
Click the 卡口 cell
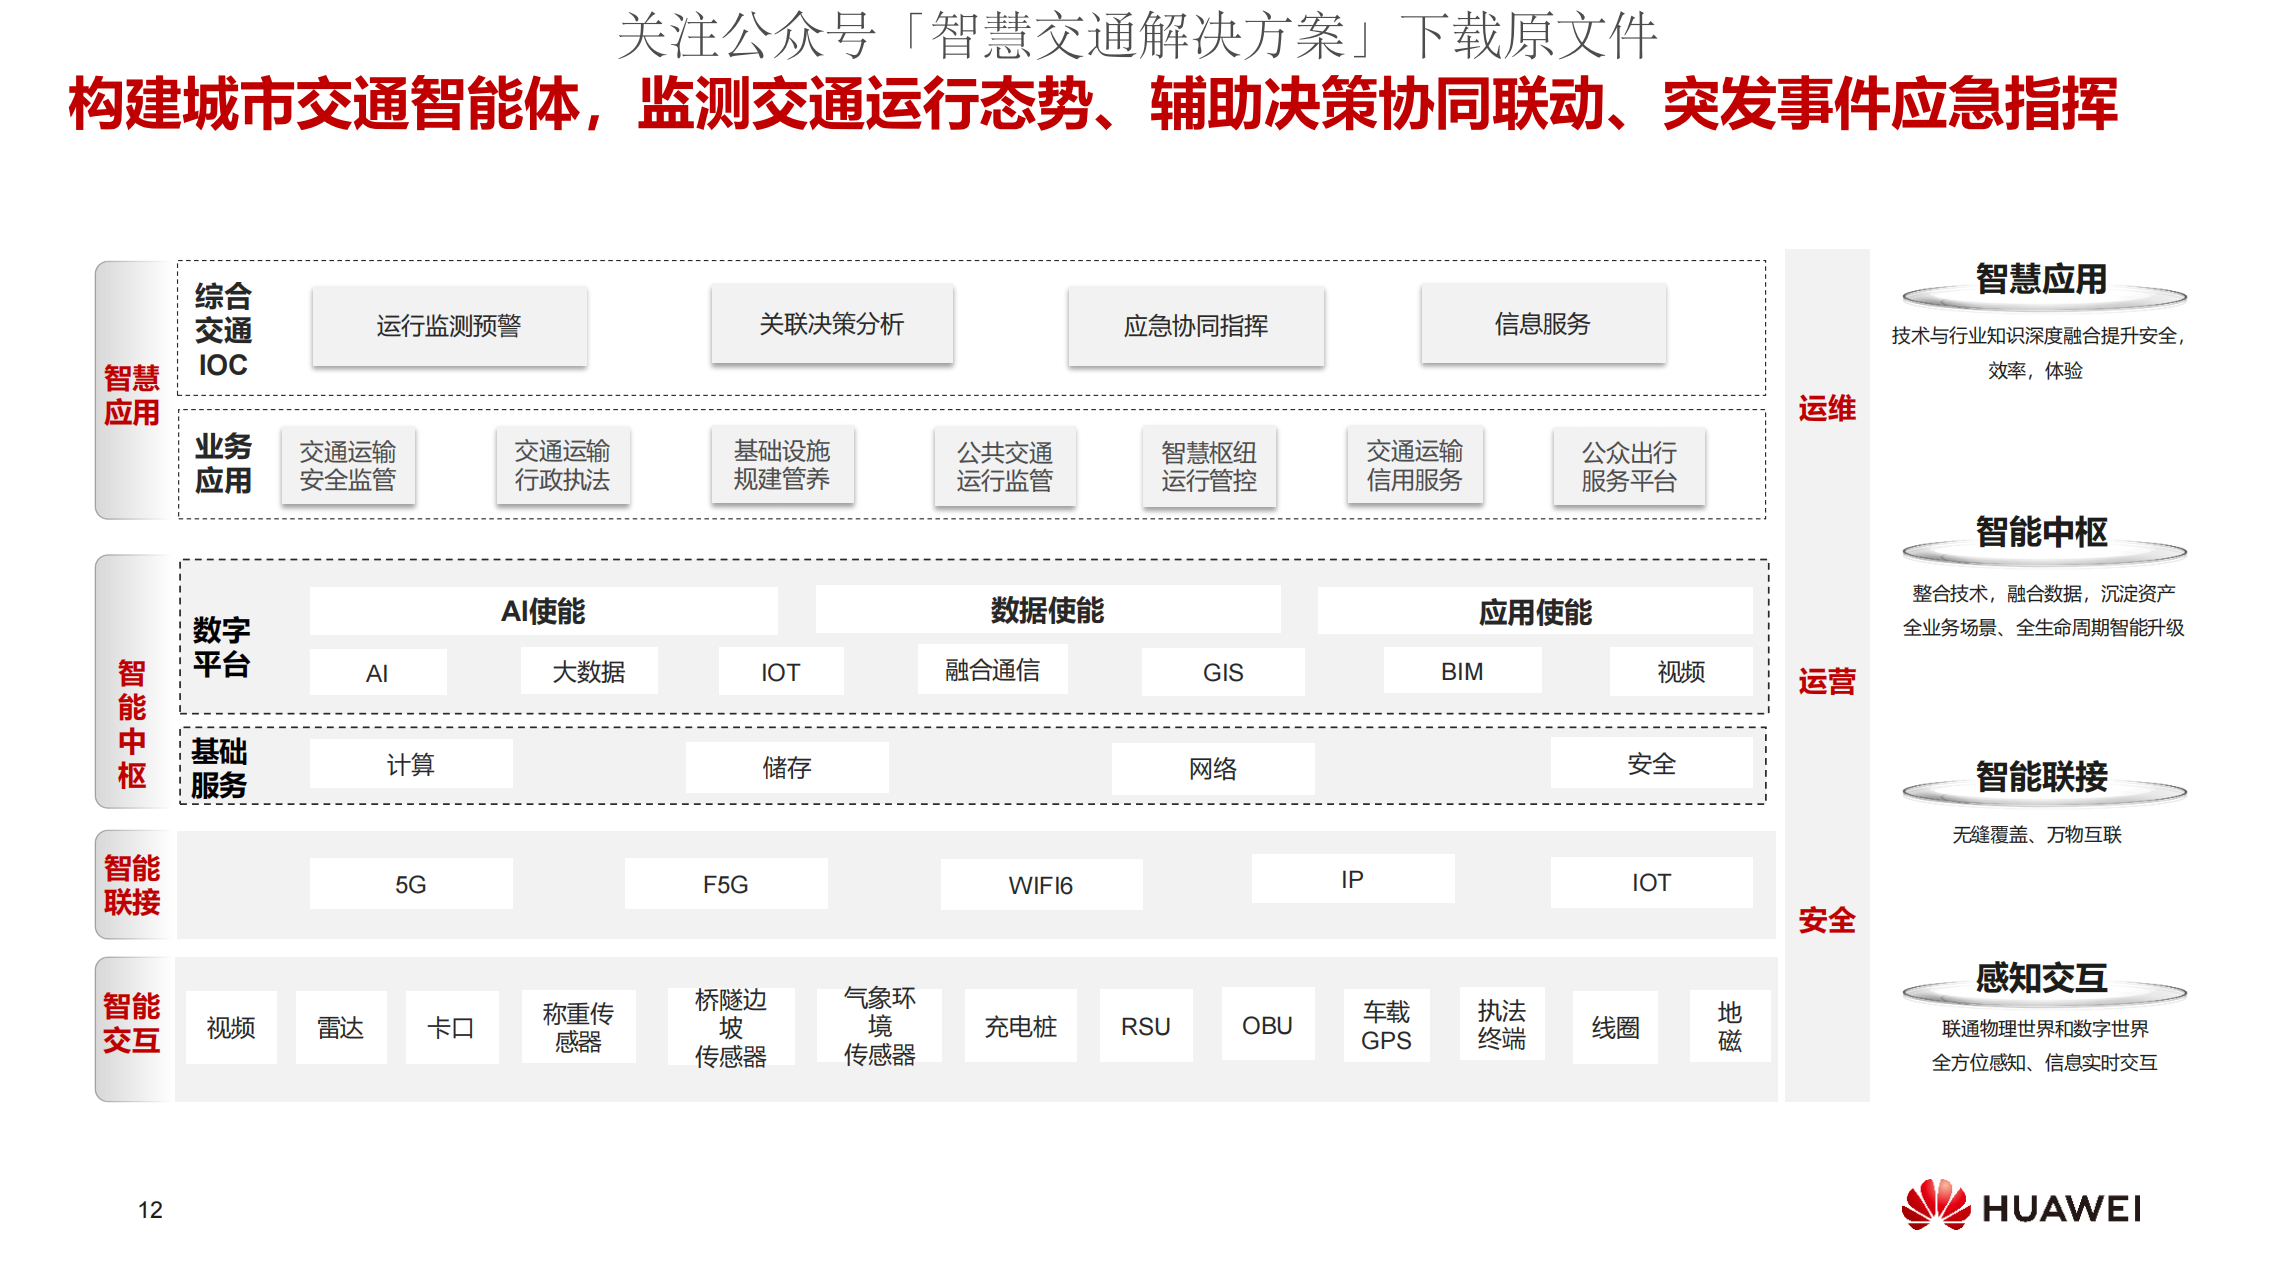(451, 1027)
